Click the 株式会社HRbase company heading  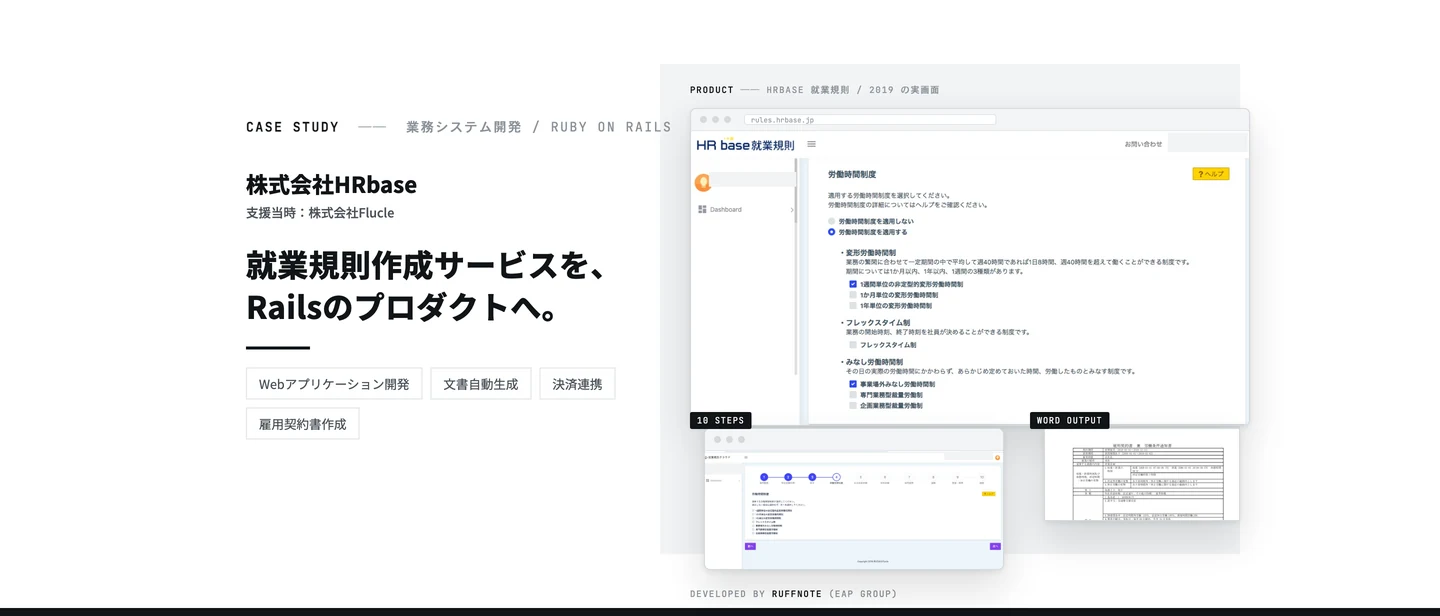point(331,185)
